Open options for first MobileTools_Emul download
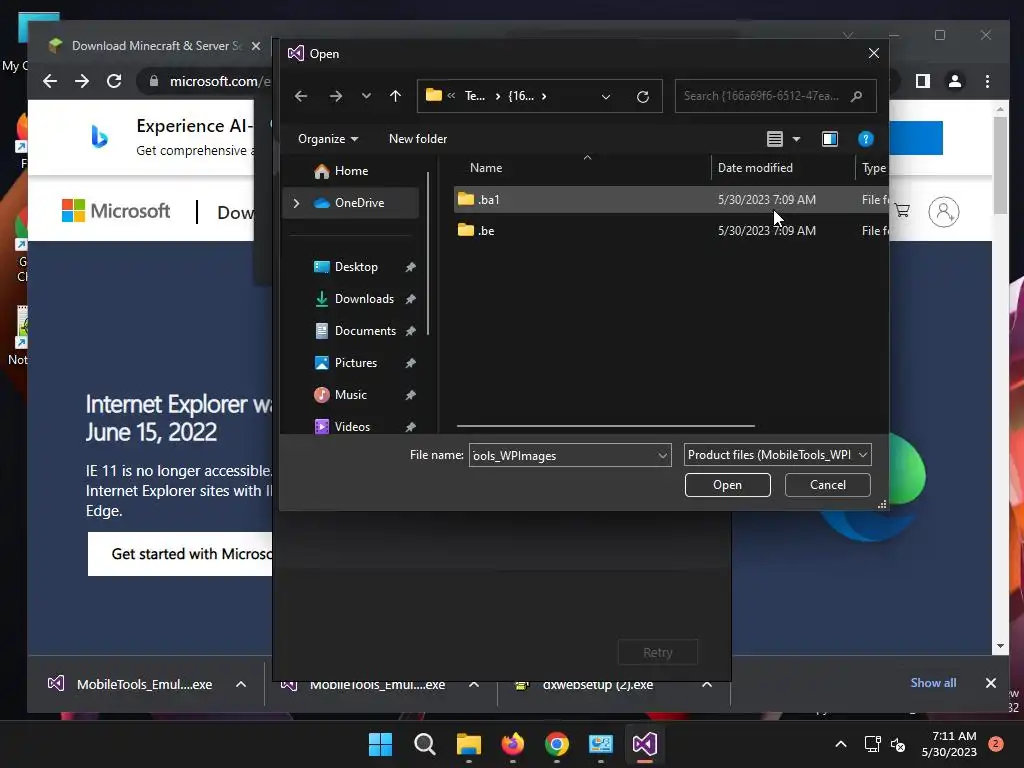Screen dimensions: 1024x768 click(x=241, y=684)
